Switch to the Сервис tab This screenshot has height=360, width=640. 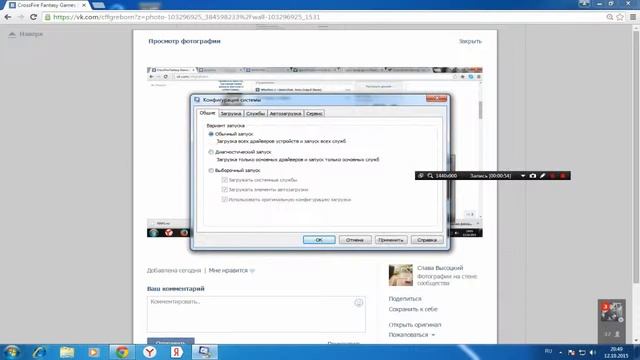click(314, 113)
